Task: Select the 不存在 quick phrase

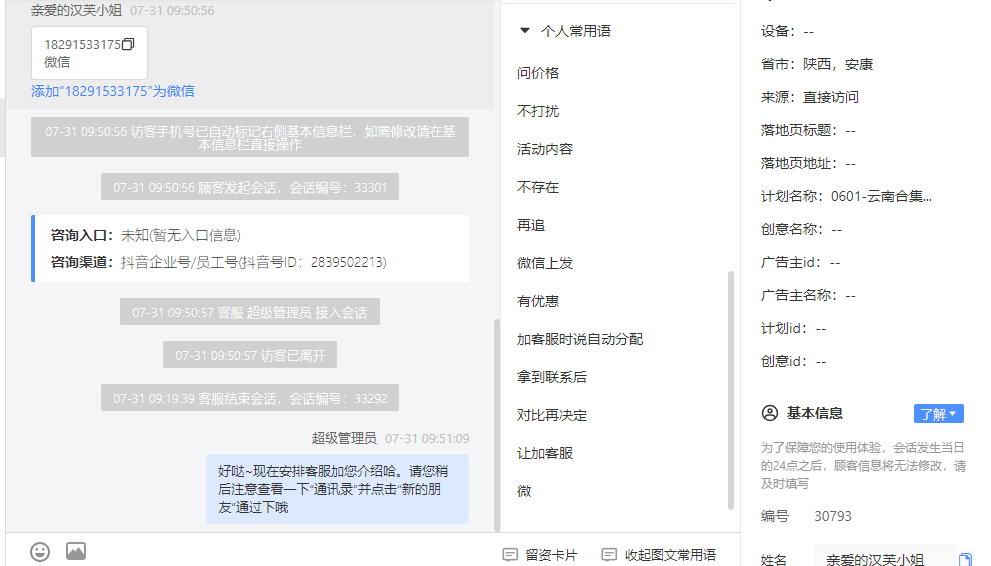Action: tap(538, 187)
